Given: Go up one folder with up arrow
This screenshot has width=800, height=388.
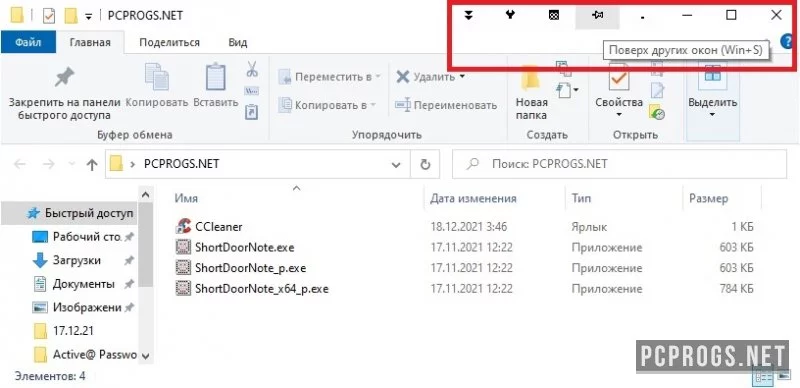Looking at the screenshot, I should pos(92,164).
